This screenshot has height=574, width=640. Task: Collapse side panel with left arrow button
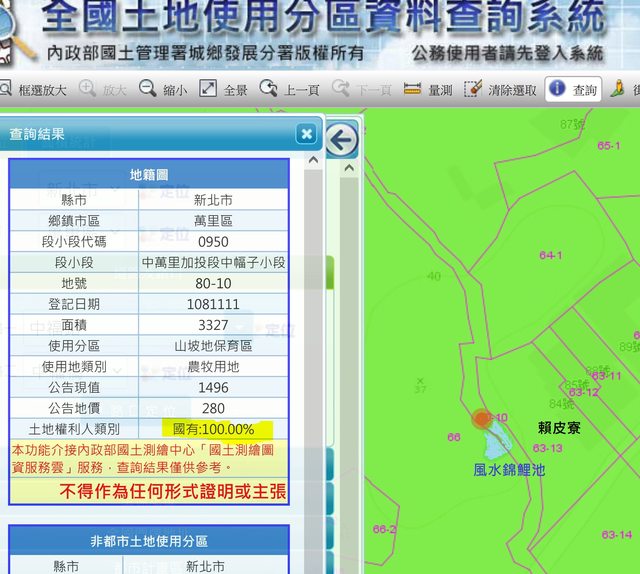coord(341,140)
